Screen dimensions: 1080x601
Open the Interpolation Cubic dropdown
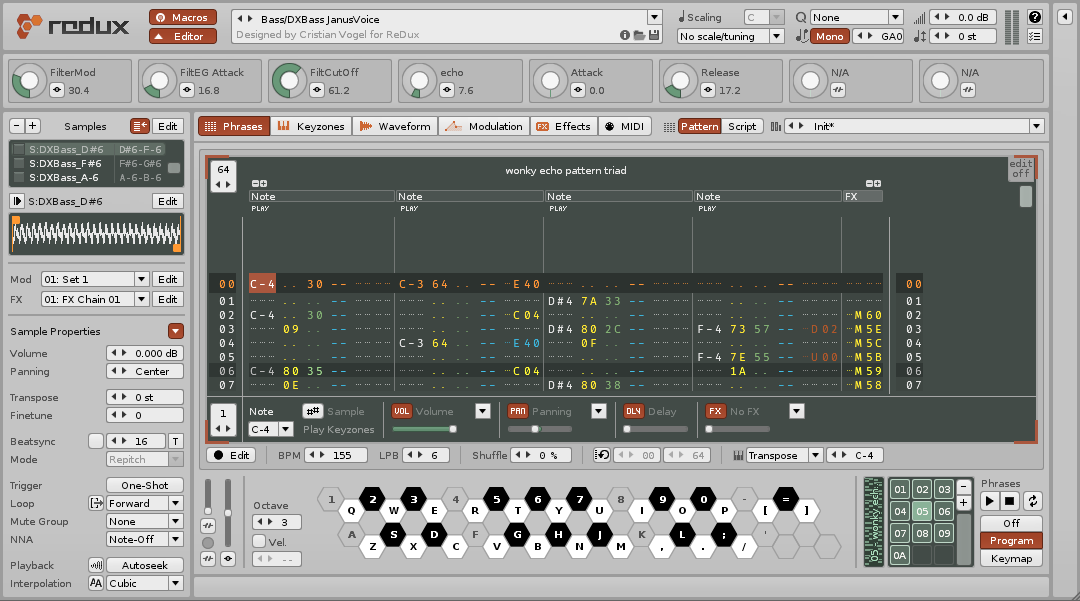[x=142, y=583]
